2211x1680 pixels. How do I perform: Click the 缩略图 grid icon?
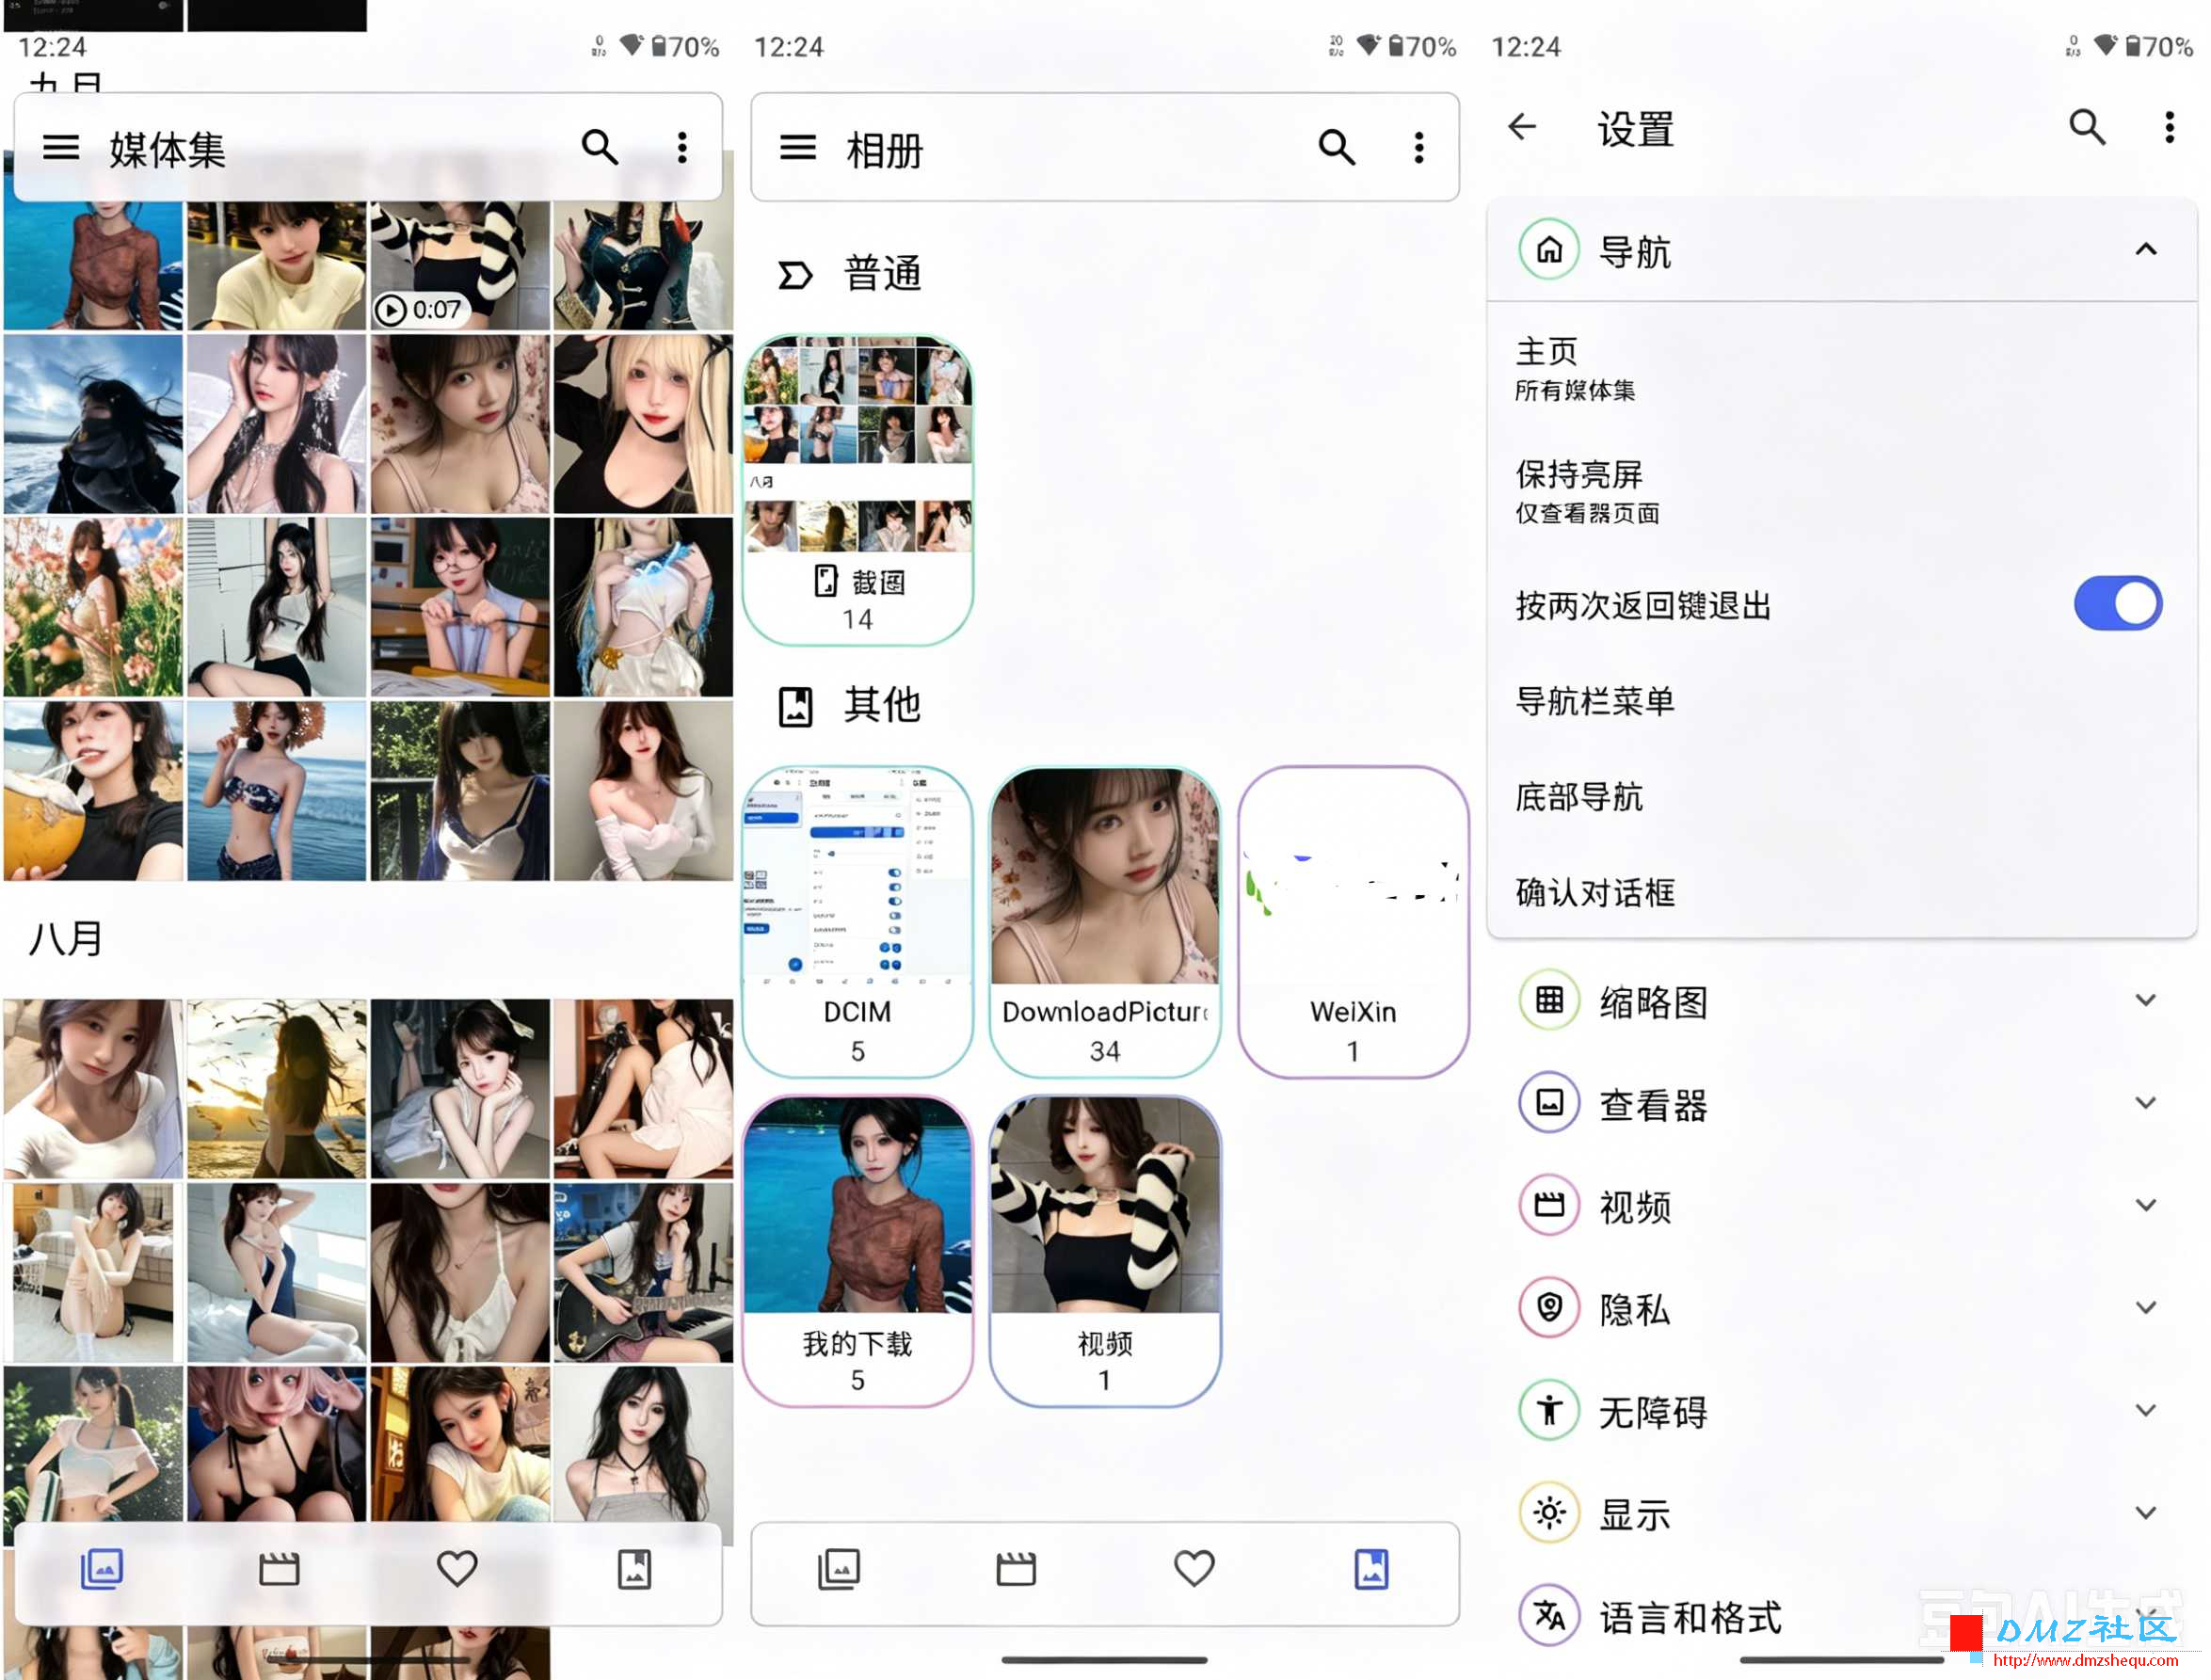pyautogui.click(x=1549, y=1000)
